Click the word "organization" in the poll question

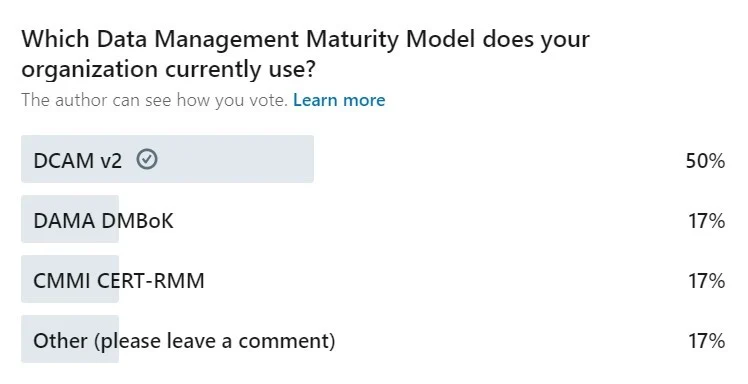click(x=89, y=70)
